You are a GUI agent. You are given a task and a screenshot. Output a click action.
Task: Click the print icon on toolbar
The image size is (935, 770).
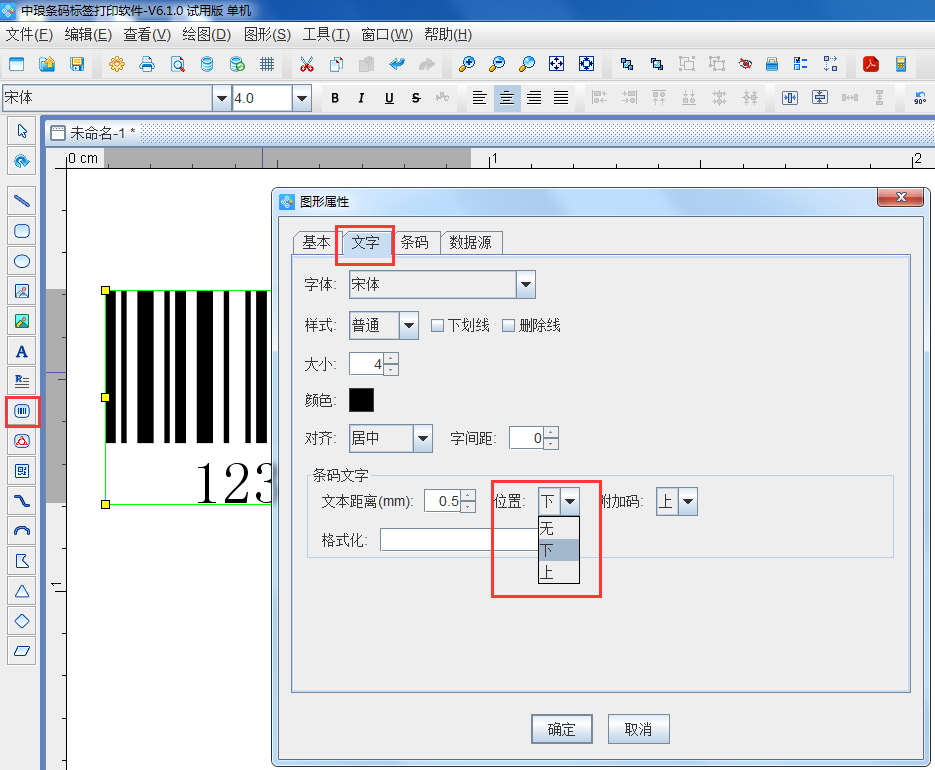147,63
